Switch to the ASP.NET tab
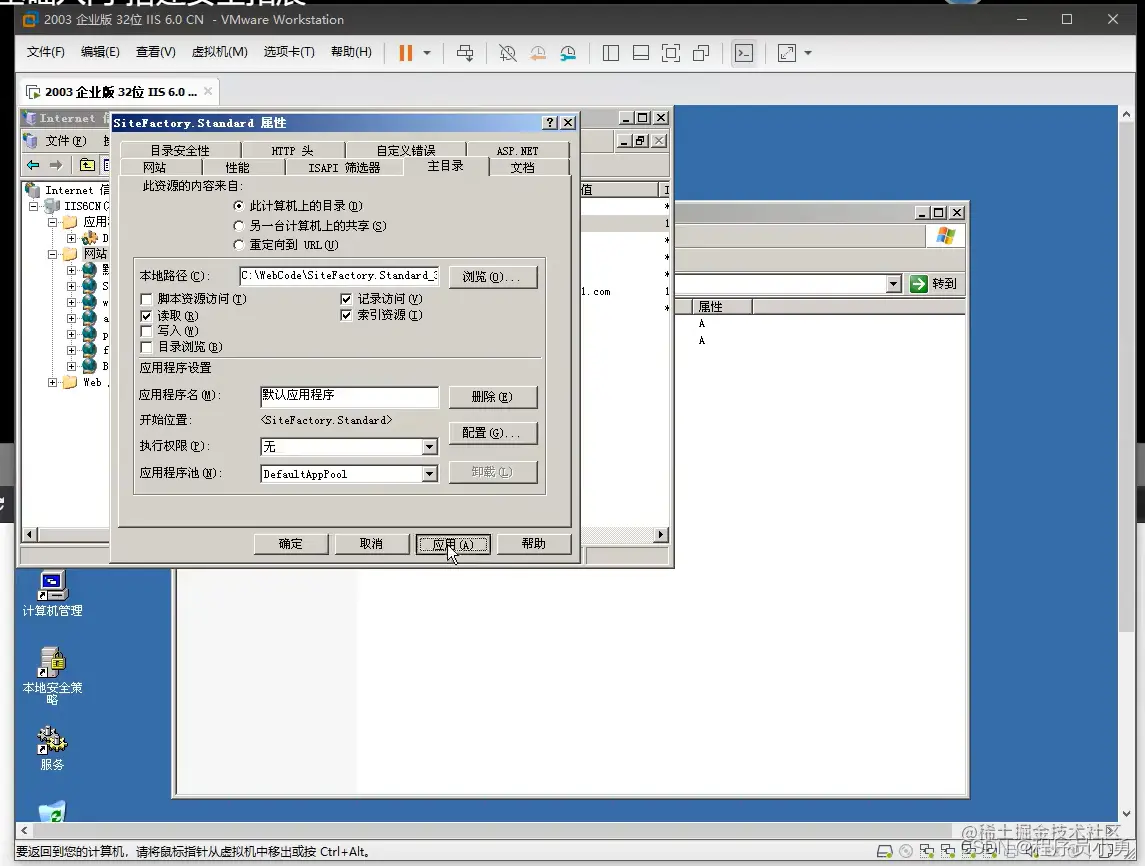 (x=518, y=150)
